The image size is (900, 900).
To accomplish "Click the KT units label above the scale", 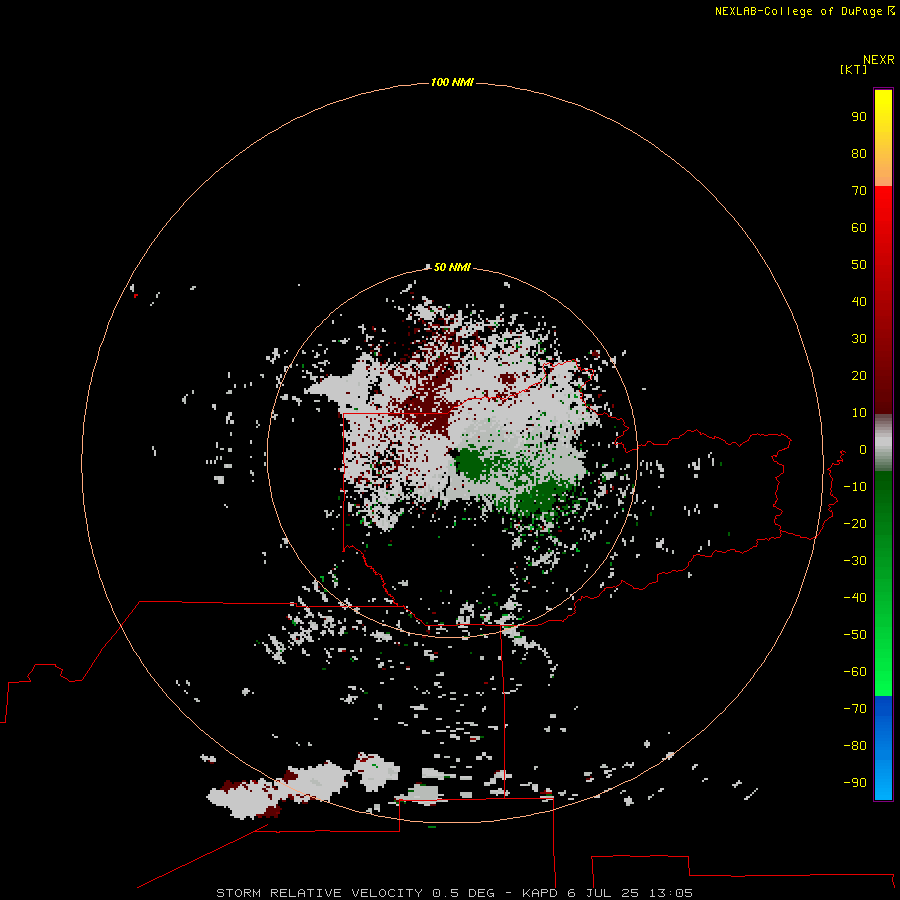I will click(x=854, y=69).
